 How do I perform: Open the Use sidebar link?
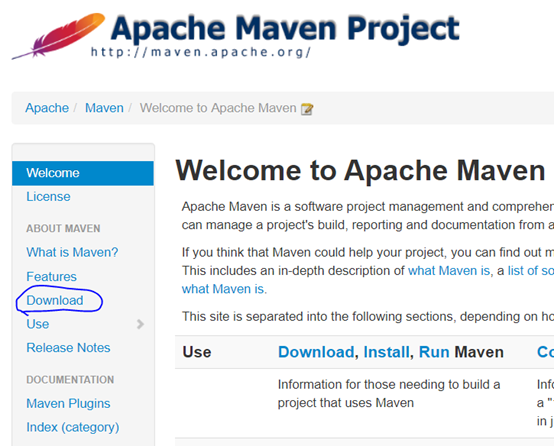(x=38, y=324)
